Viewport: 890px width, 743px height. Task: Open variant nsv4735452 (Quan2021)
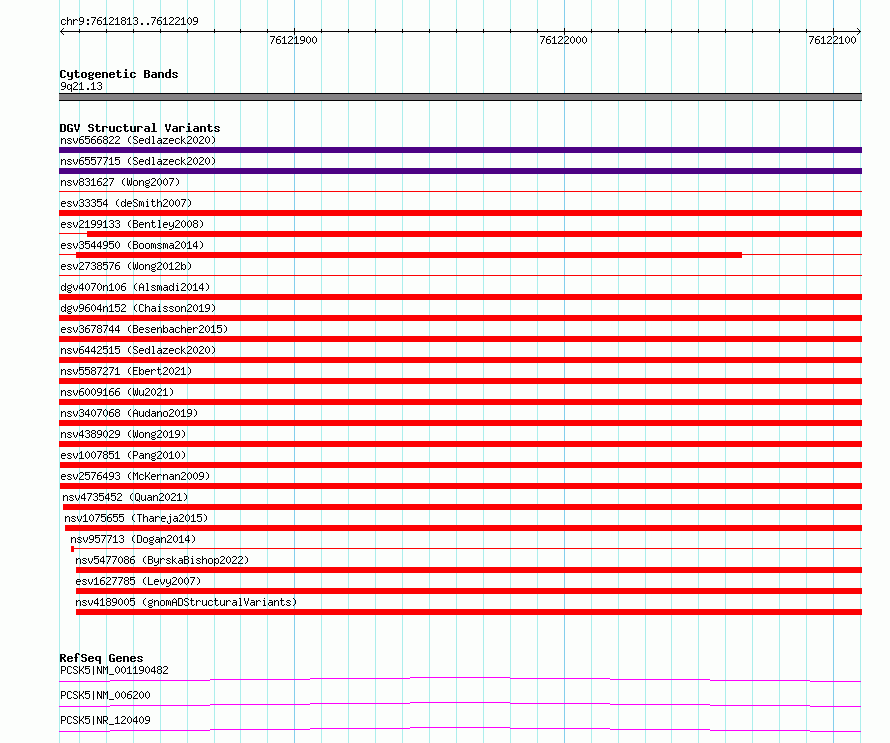tap(125, 497)
